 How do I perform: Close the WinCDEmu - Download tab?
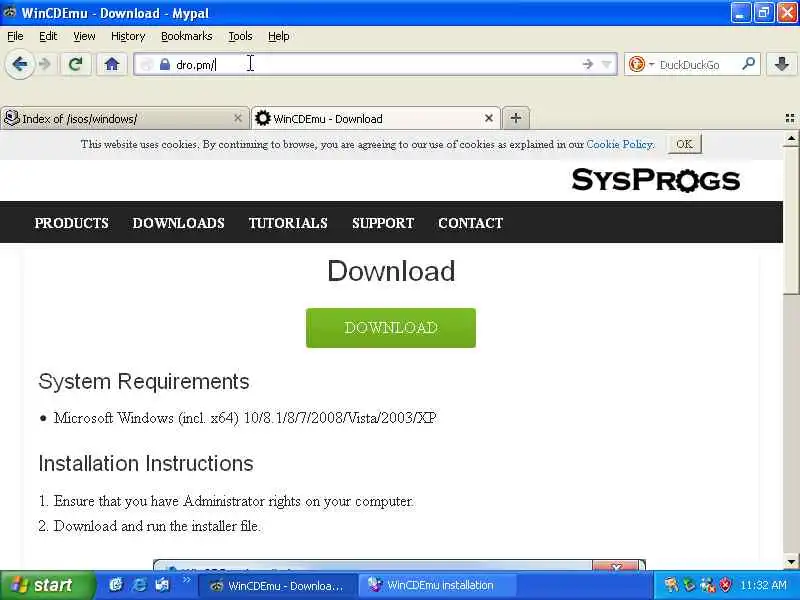489,118
